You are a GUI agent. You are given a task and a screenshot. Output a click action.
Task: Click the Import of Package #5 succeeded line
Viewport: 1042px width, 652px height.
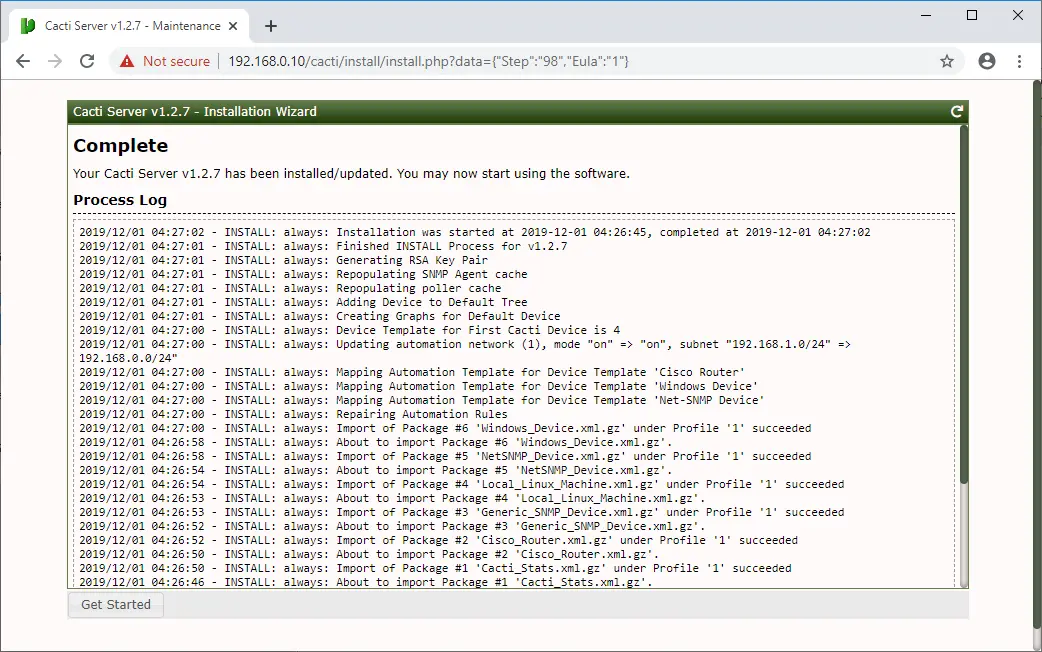coord(445,456)
